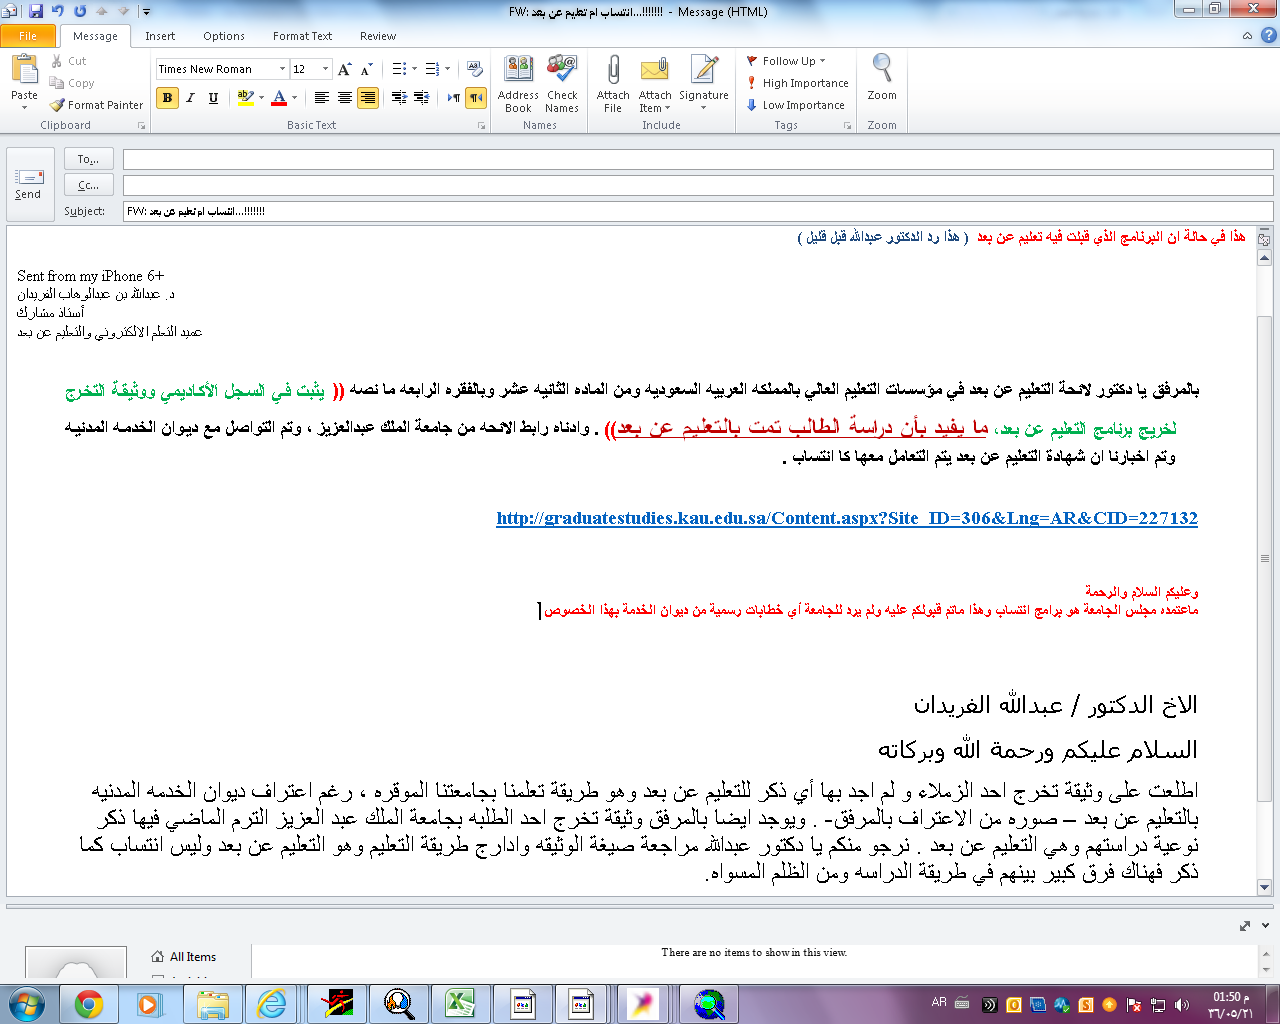Viewport: 1280px width, 1024px height.
Task: Apply the yellow text highlight color
Action: [x=245, y=97]
